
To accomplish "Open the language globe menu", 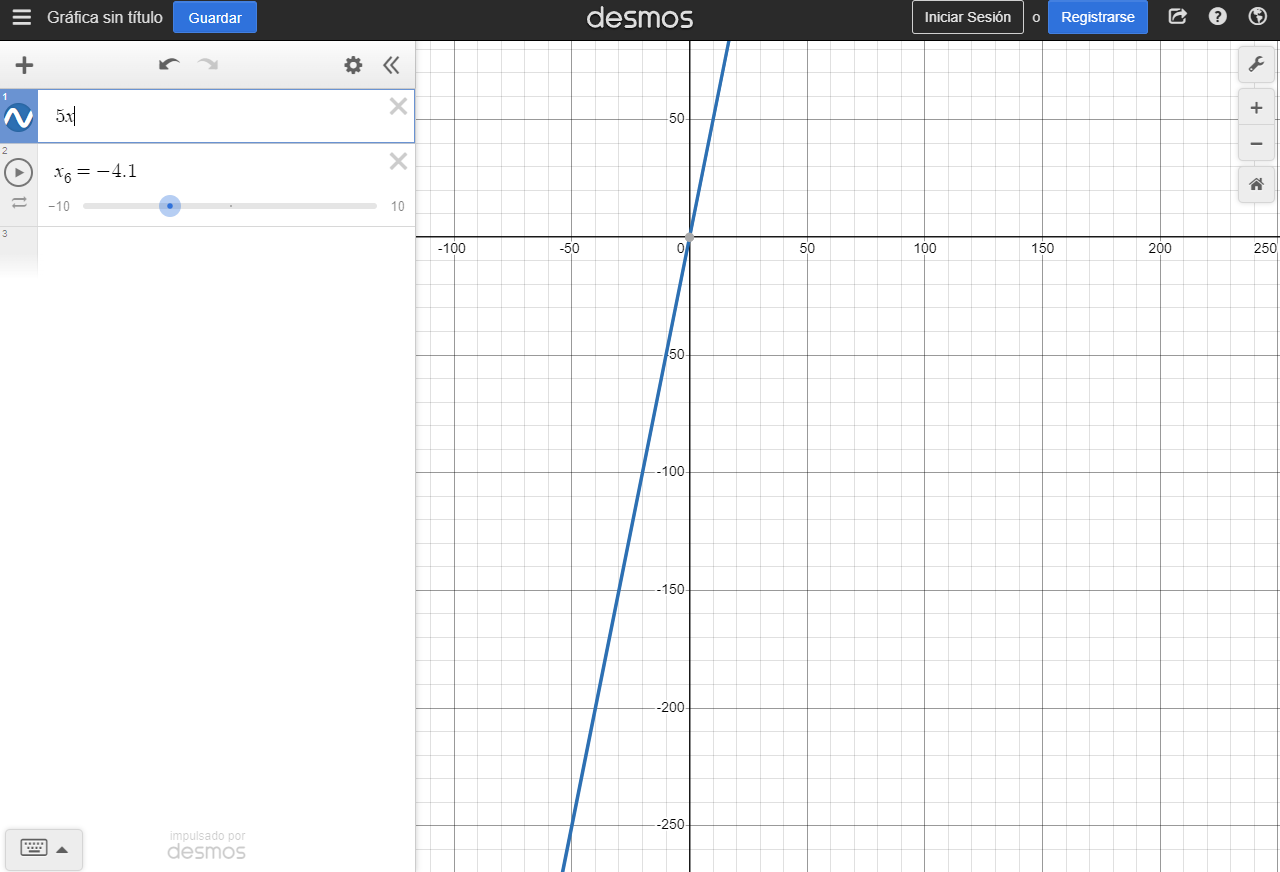I will coord(1257,17).
